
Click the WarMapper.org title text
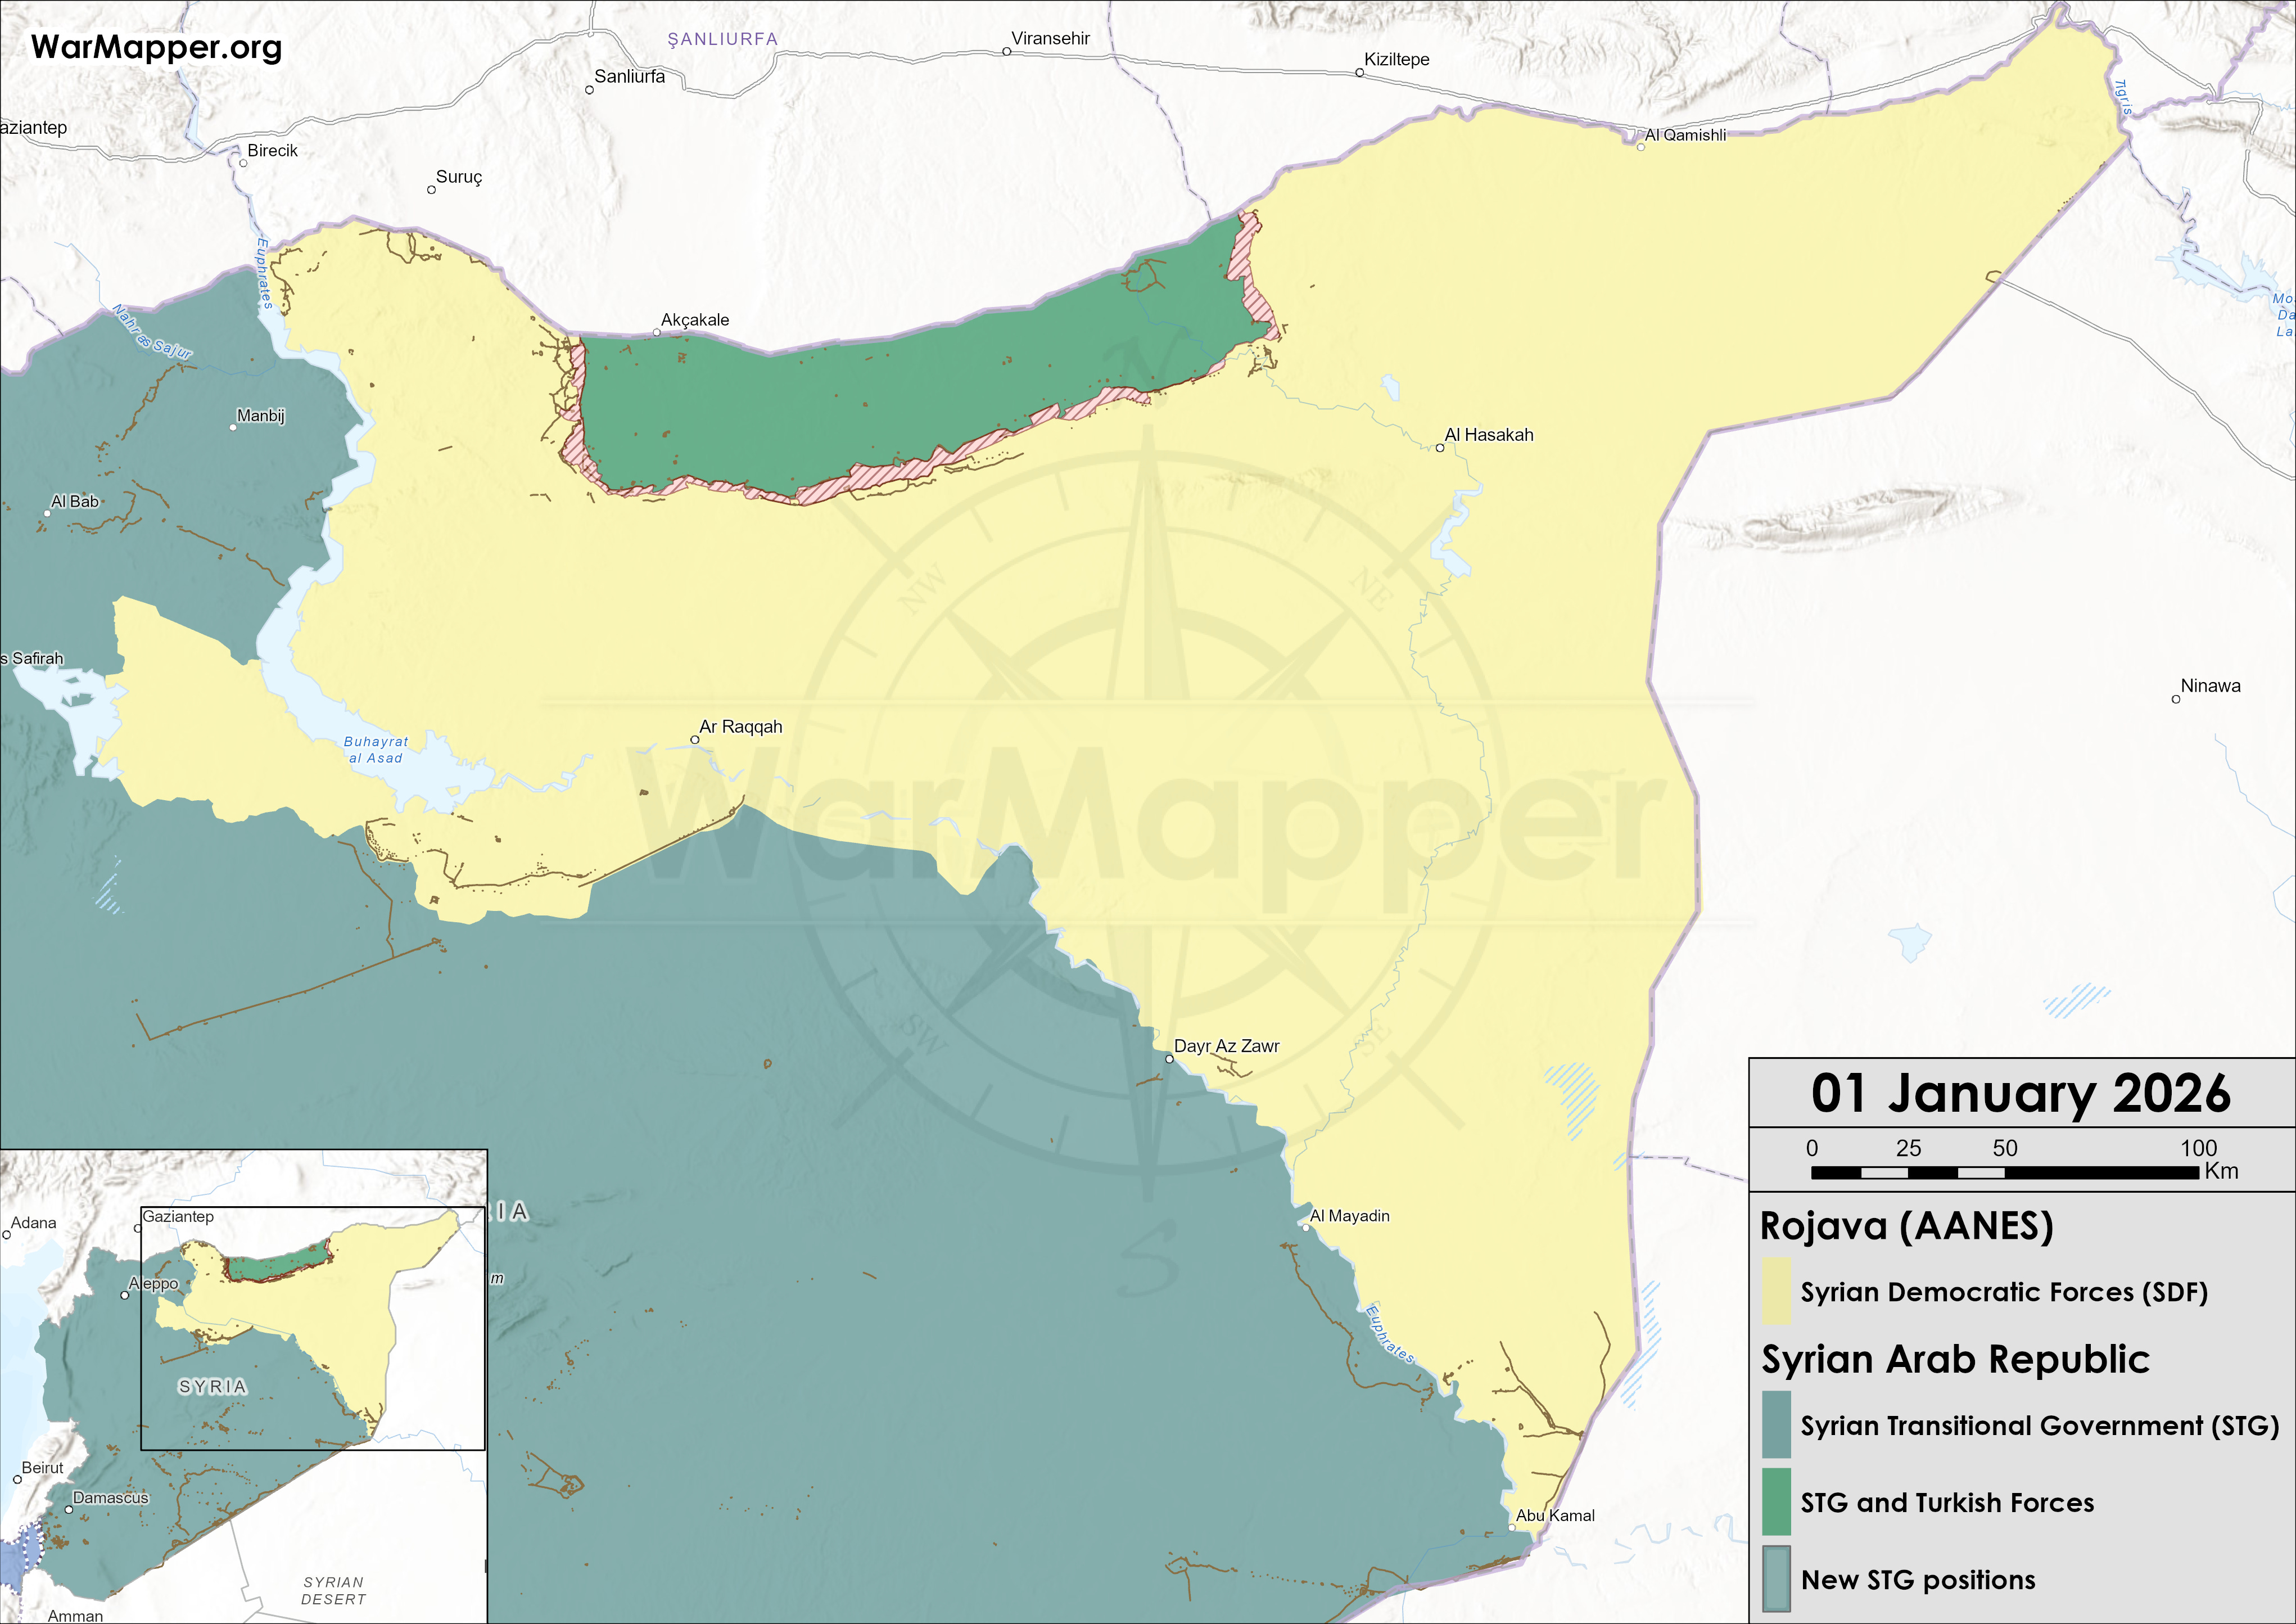[157, 47]
